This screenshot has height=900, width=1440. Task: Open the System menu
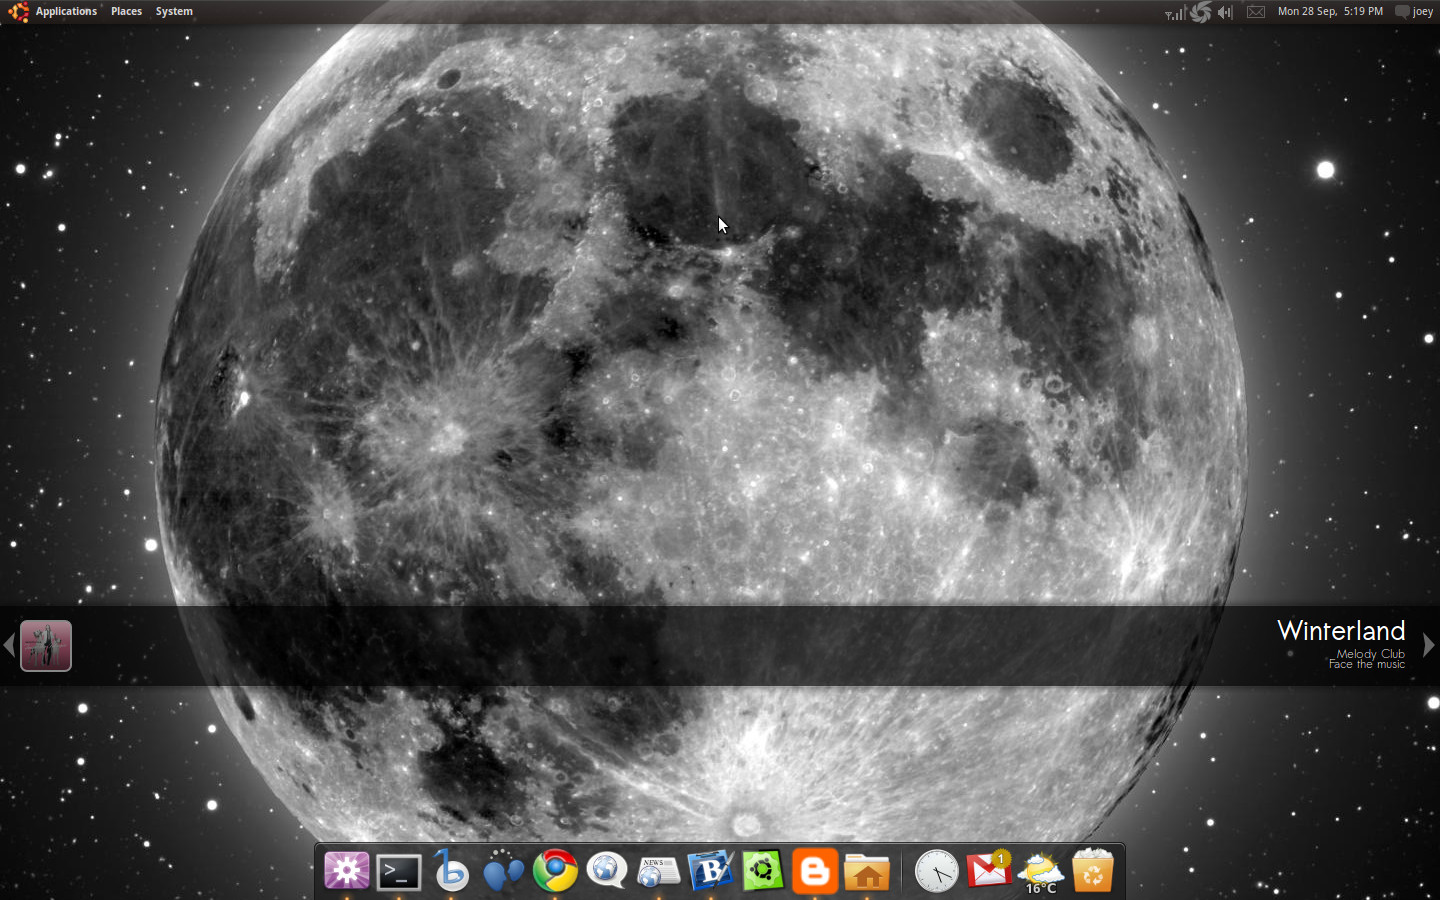174,11
